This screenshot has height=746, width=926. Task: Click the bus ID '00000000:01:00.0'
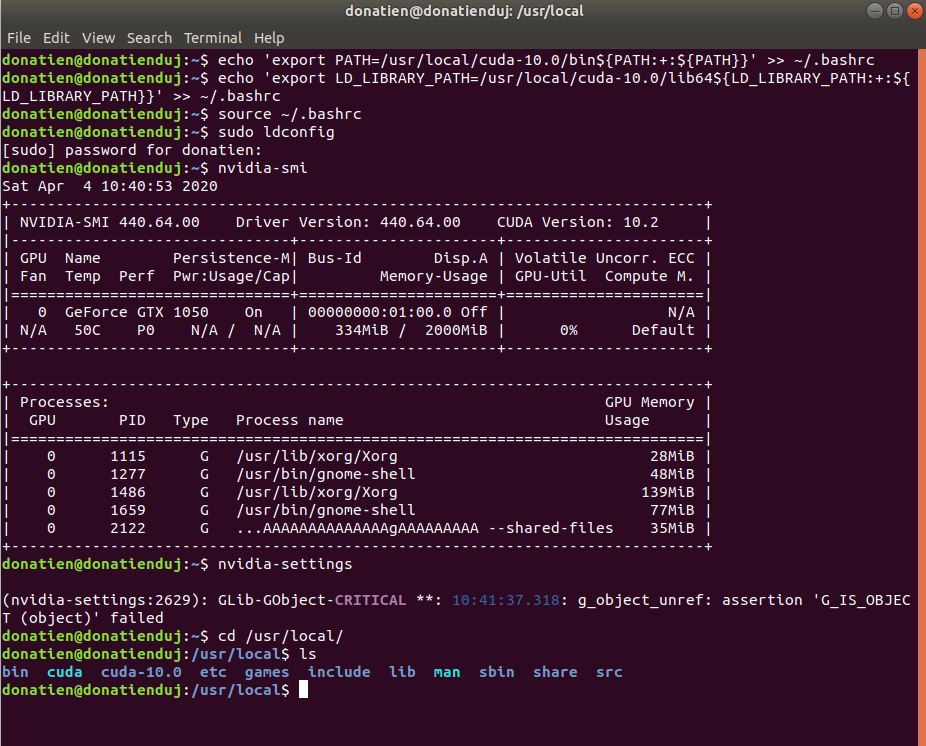380,312
